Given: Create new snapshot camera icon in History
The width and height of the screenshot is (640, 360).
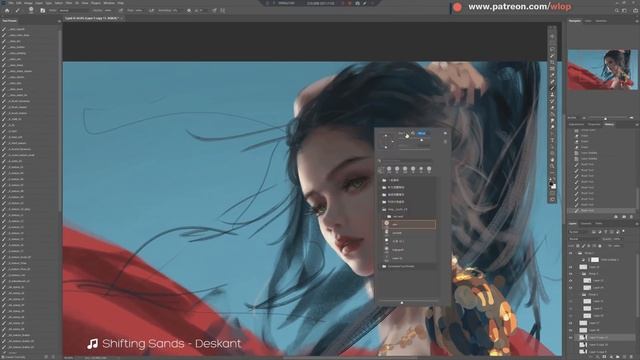Looking at the screenshot, I should pyautogui.click(x=624, y=216).
